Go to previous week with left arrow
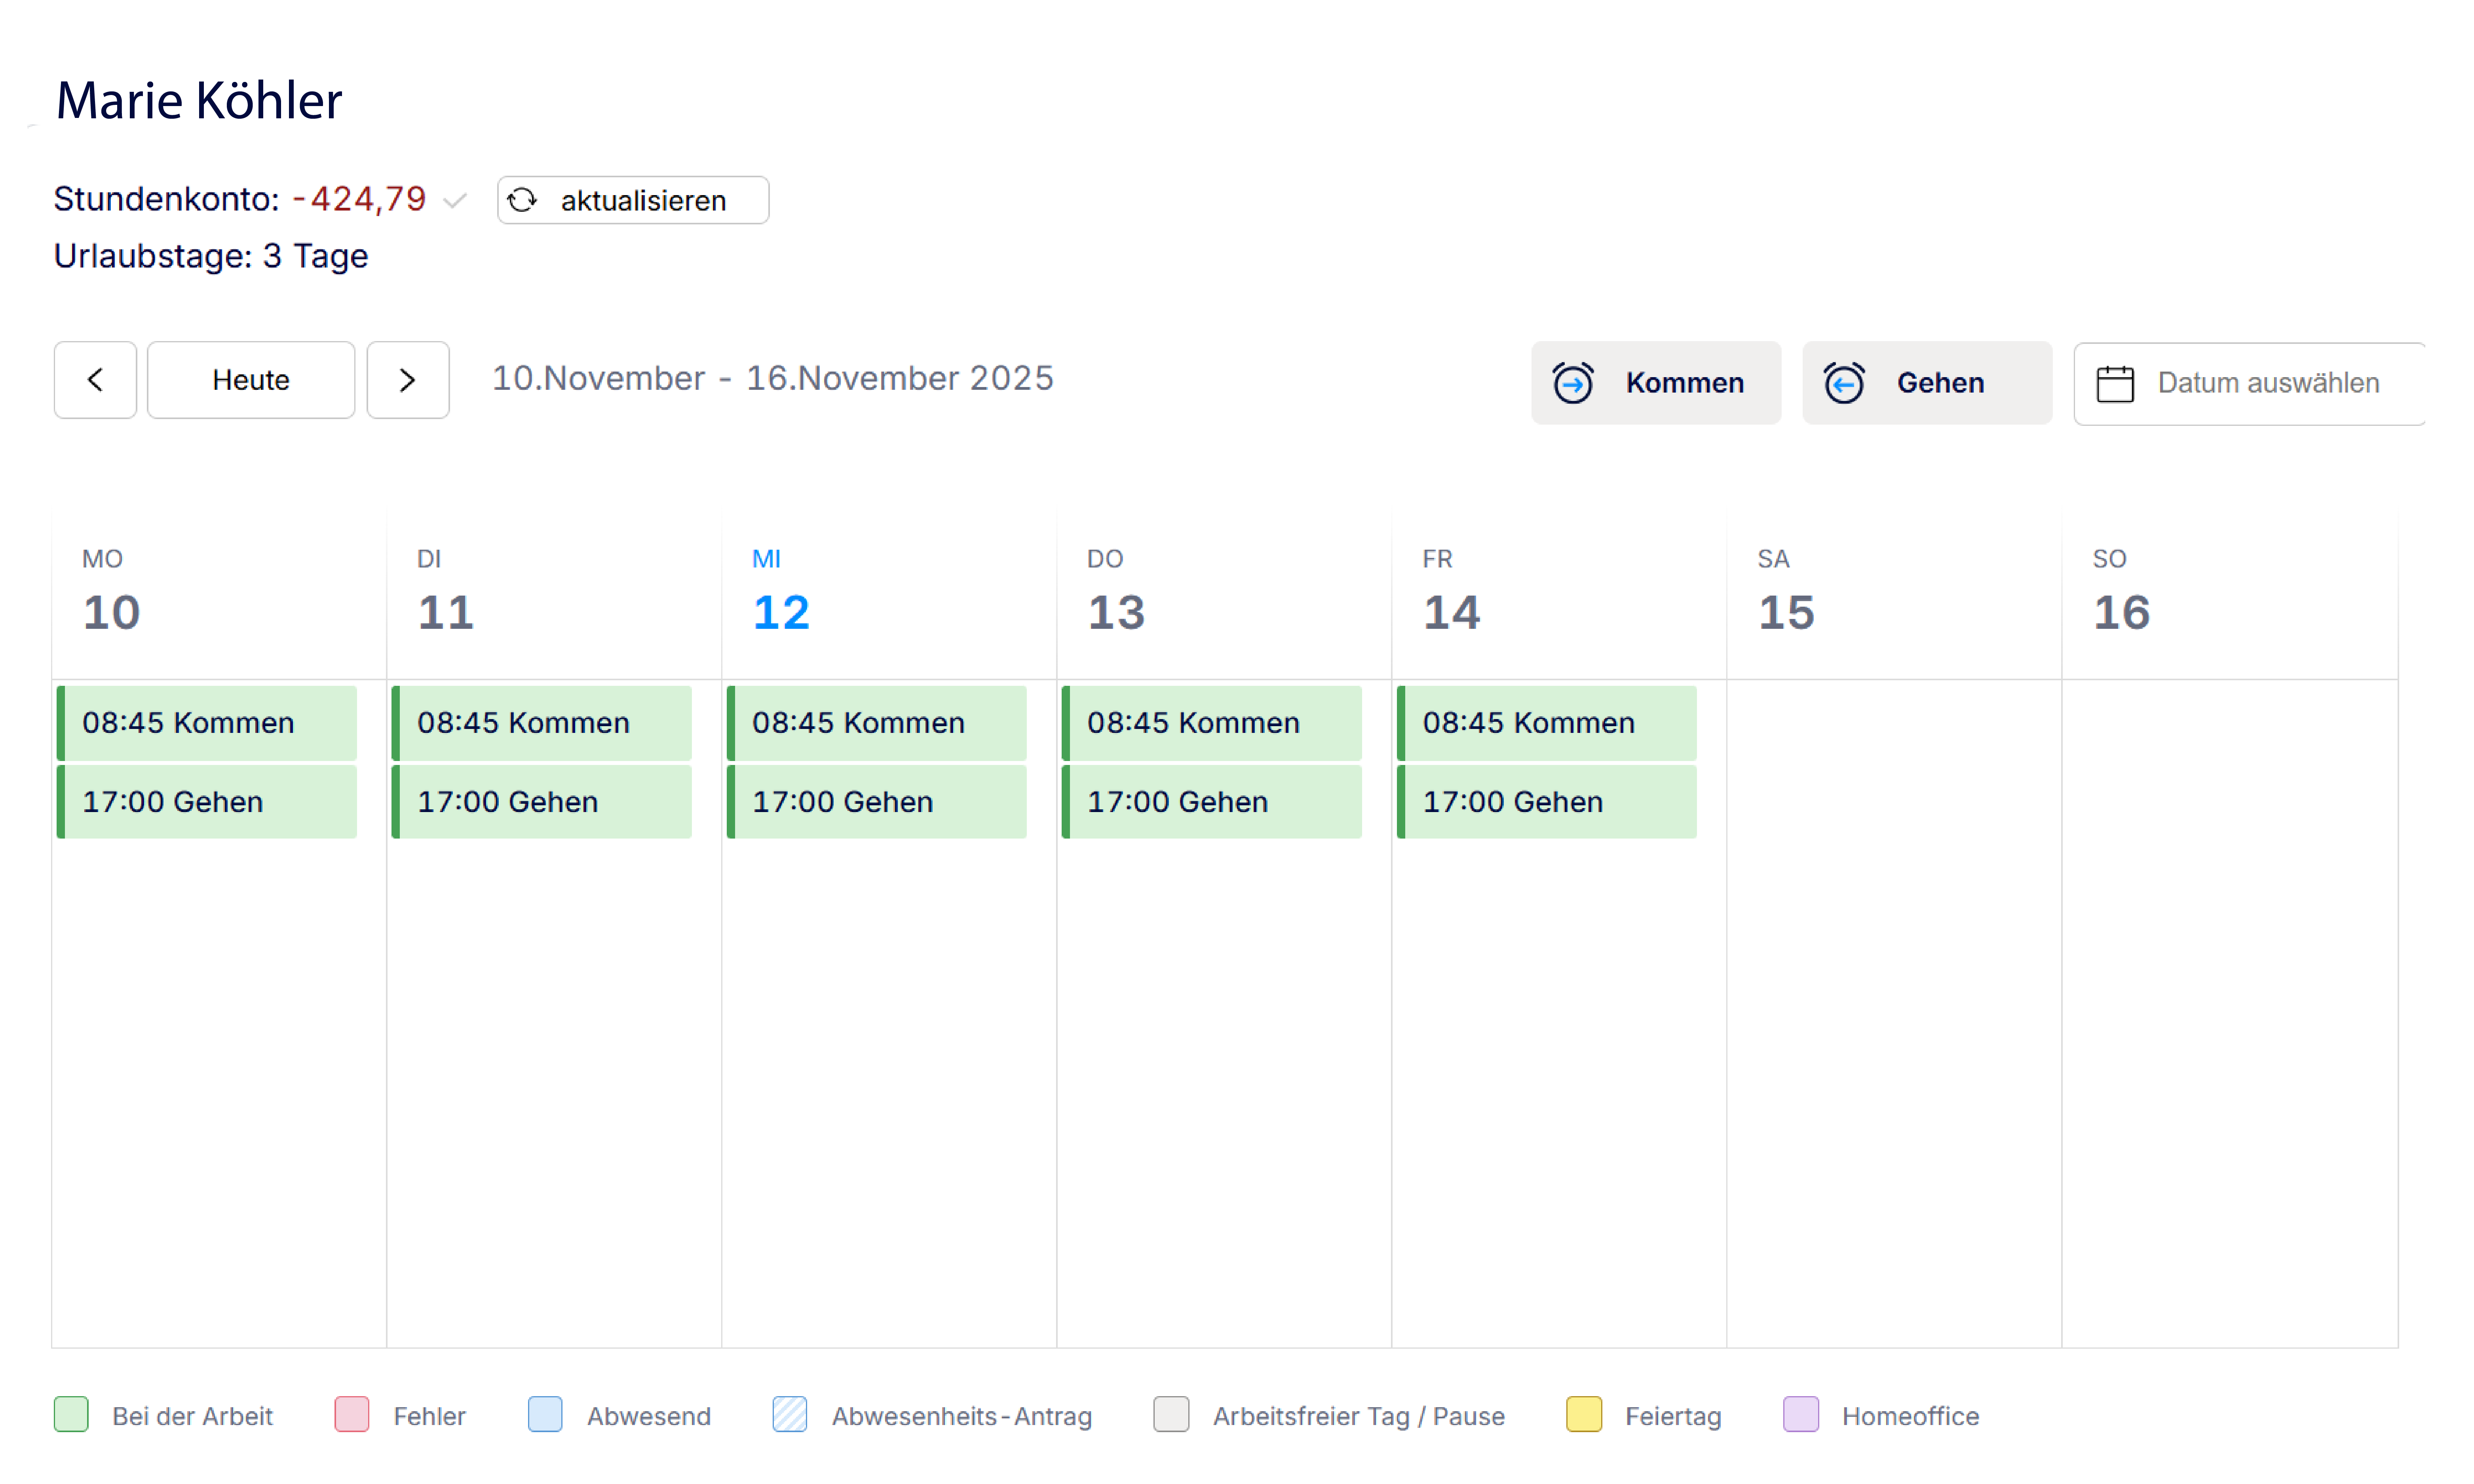Viewport: 2474px width, 1484px height. (95, 380)
